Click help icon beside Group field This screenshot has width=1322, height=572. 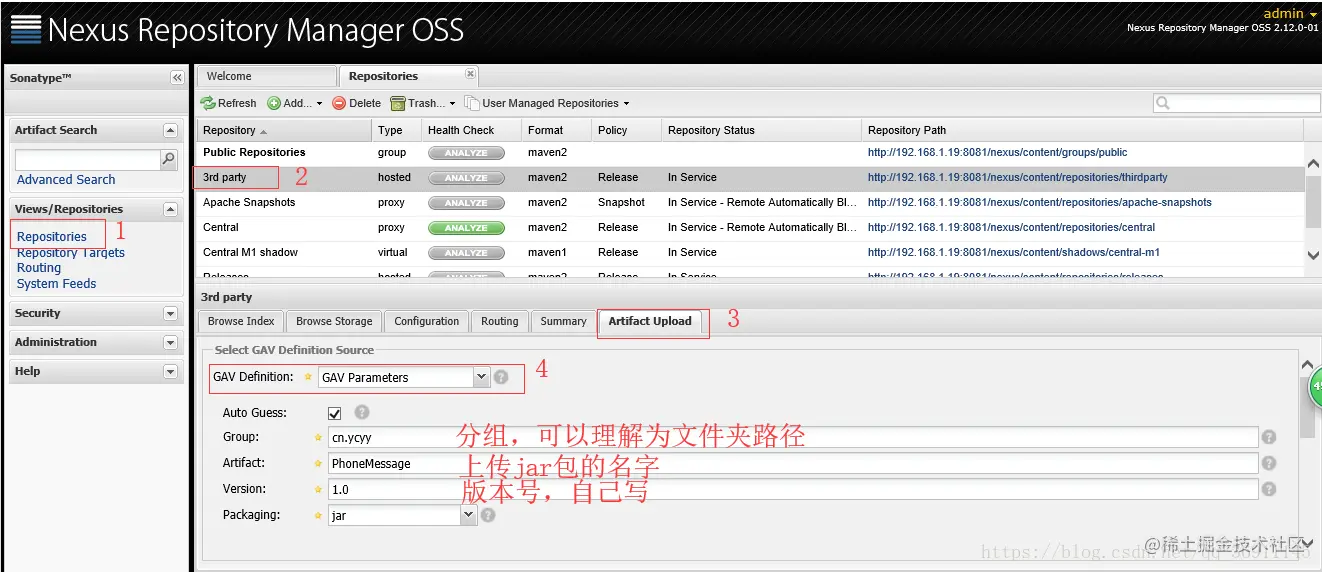pos(1269,437)
